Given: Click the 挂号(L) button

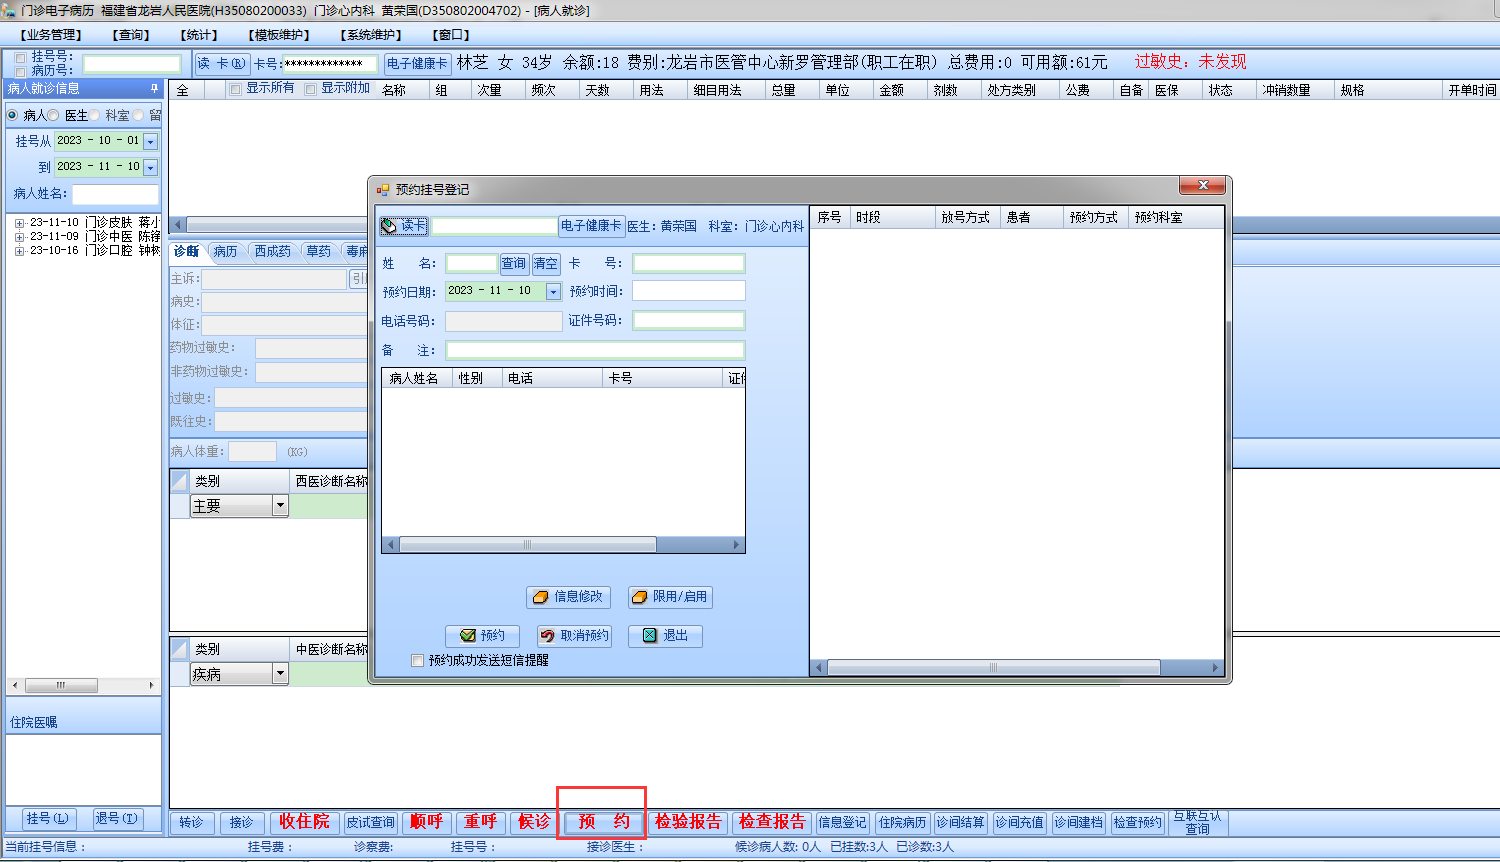Looking at the screenshot, I should point(47,819).
